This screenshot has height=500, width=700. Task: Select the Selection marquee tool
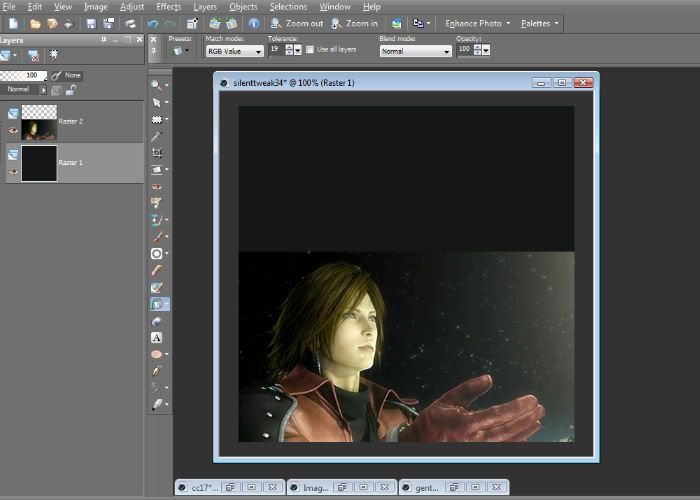(x=156, y=119)
